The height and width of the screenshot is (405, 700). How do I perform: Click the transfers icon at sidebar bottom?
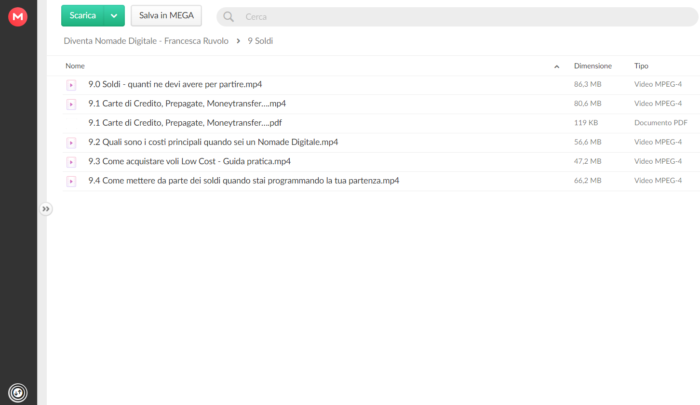(x=18, y=393)
